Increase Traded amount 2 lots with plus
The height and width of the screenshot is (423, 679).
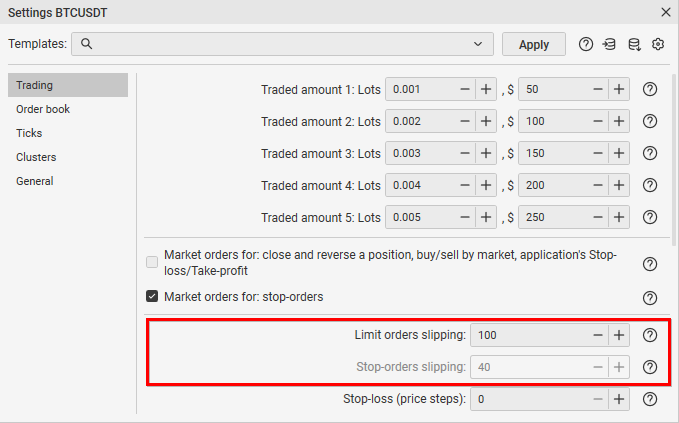point(486,121)
